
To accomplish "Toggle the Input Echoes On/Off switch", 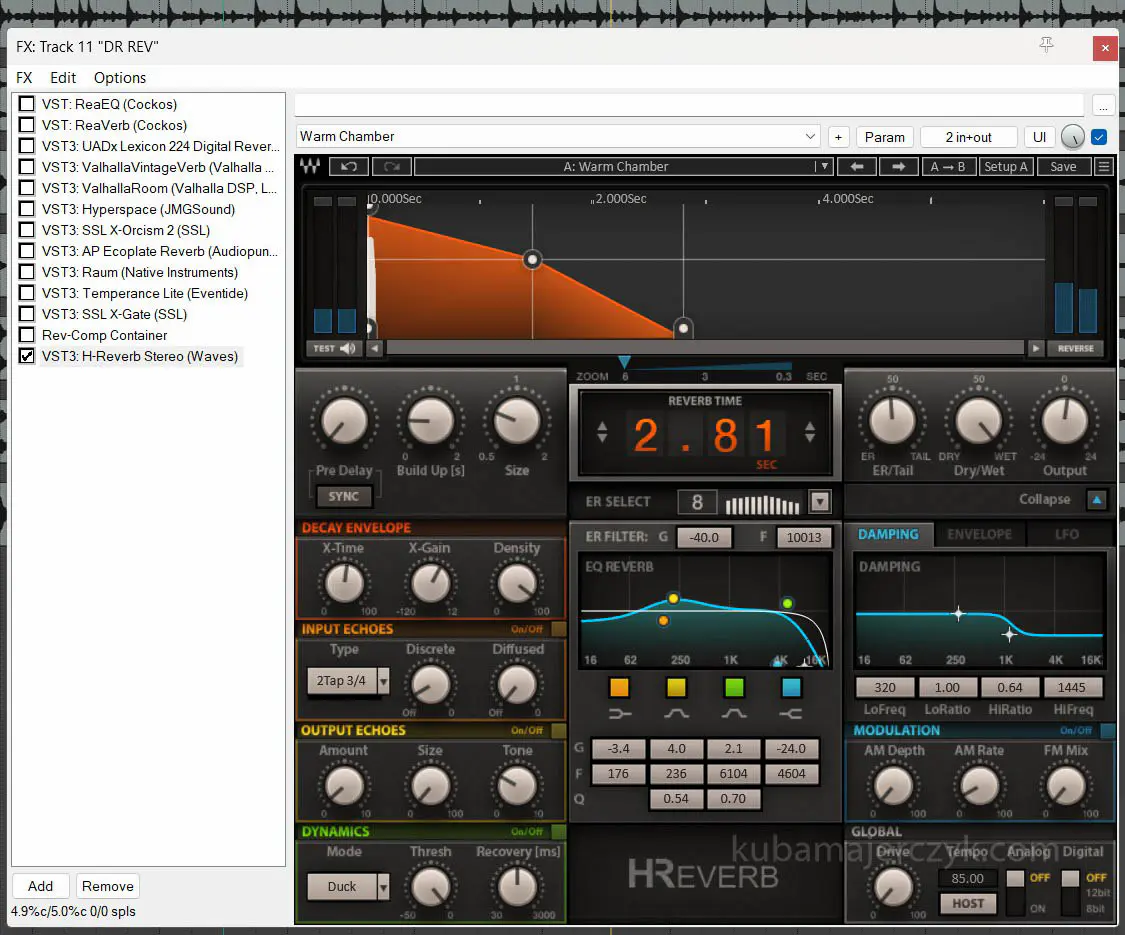I will [558, 629].
